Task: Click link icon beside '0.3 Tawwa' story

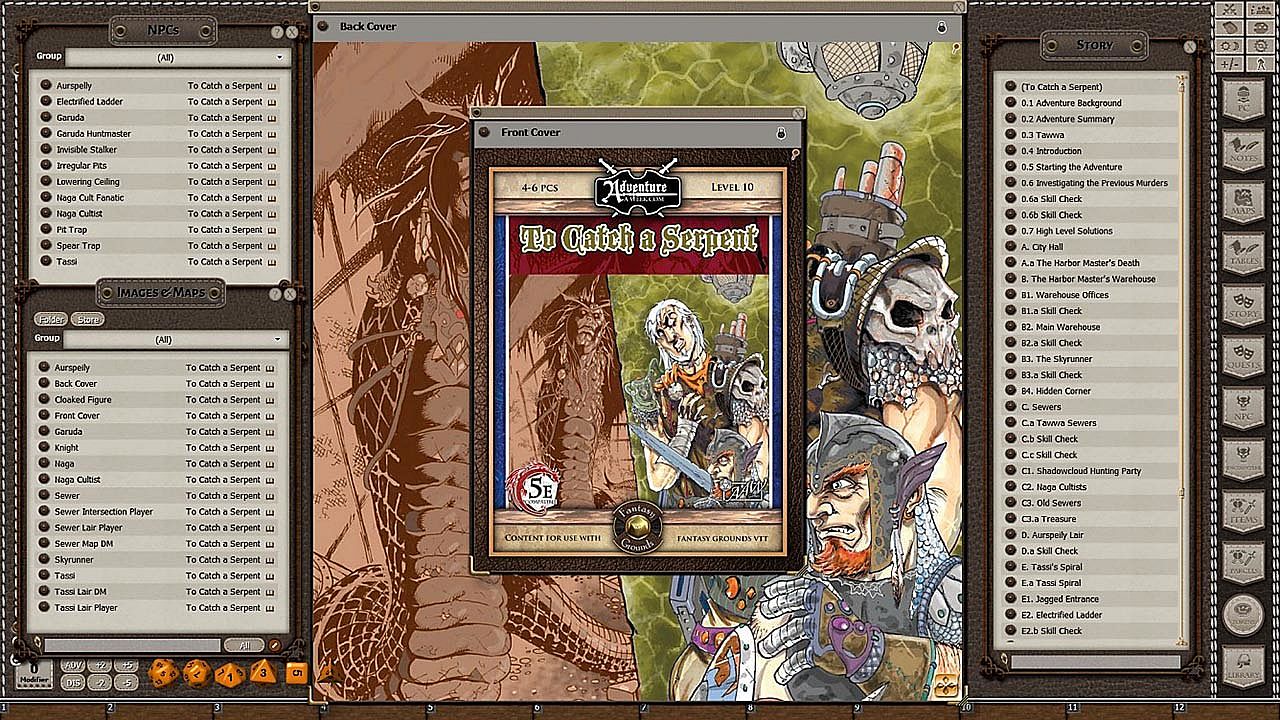Action: 1011,135
